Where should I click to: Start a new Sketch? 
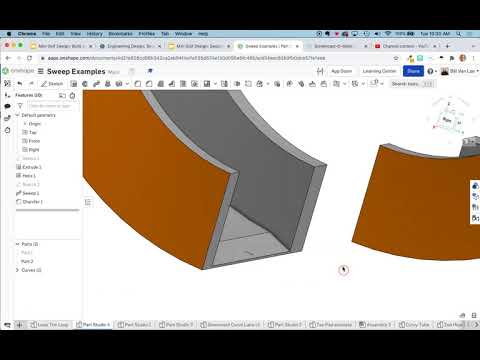(x=52, y=84)
